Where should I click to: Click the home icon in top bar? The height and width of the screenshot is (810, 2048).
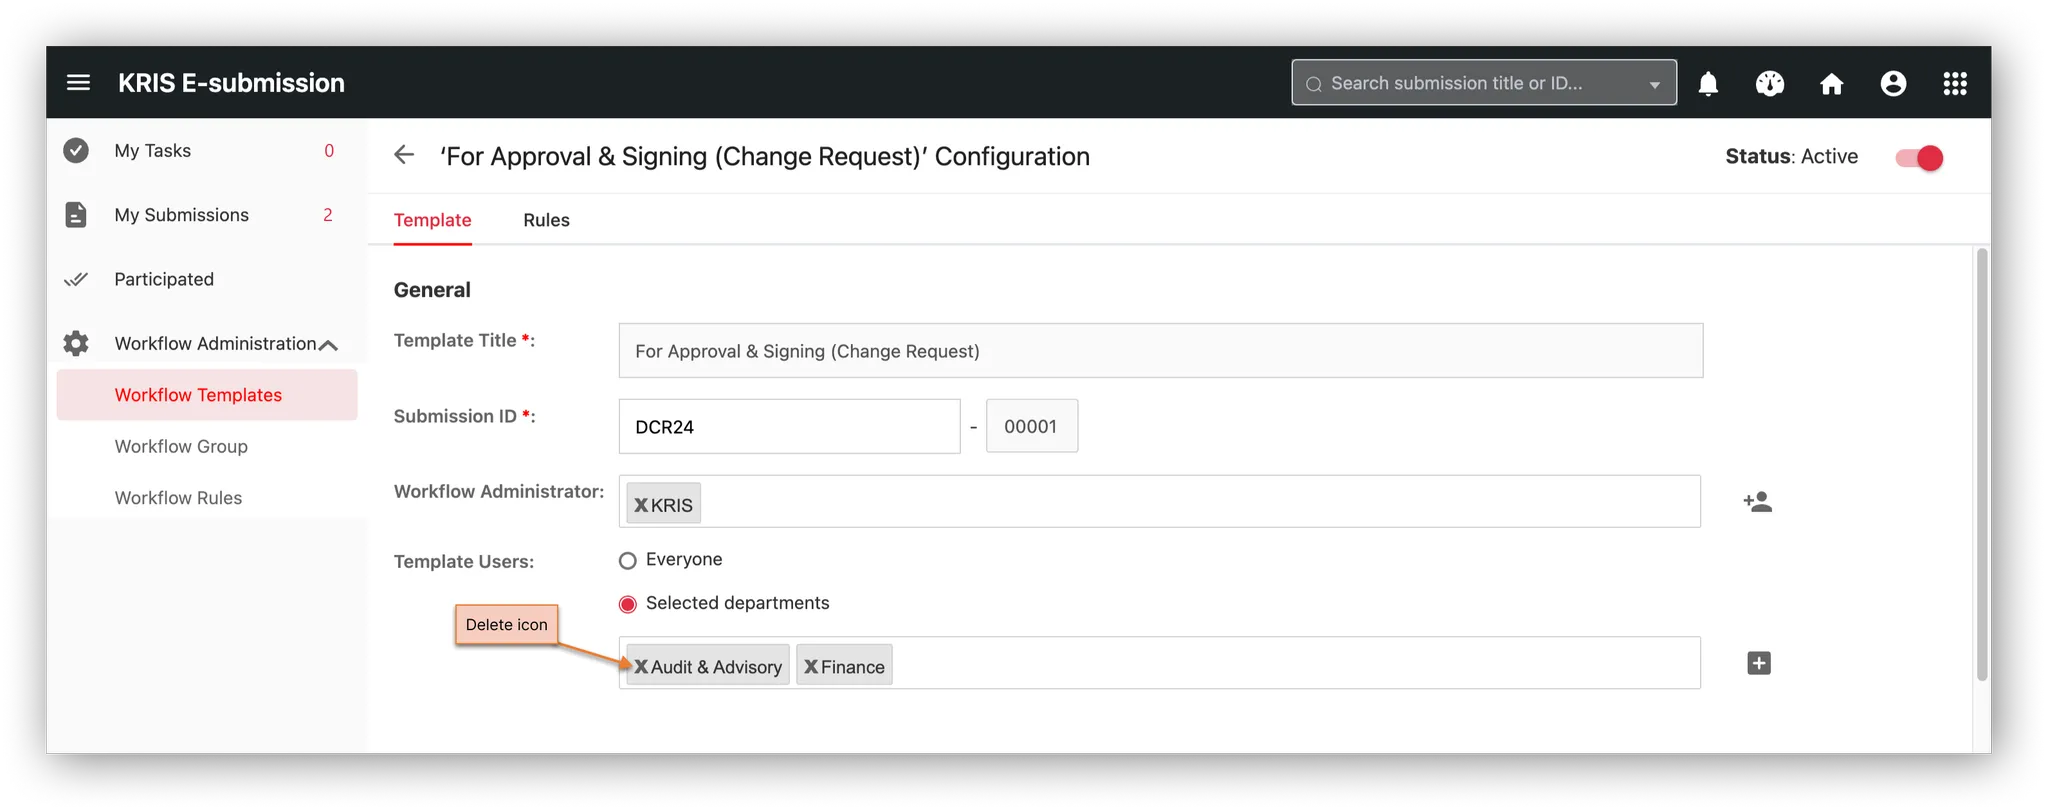click(x=1831, y=83)
